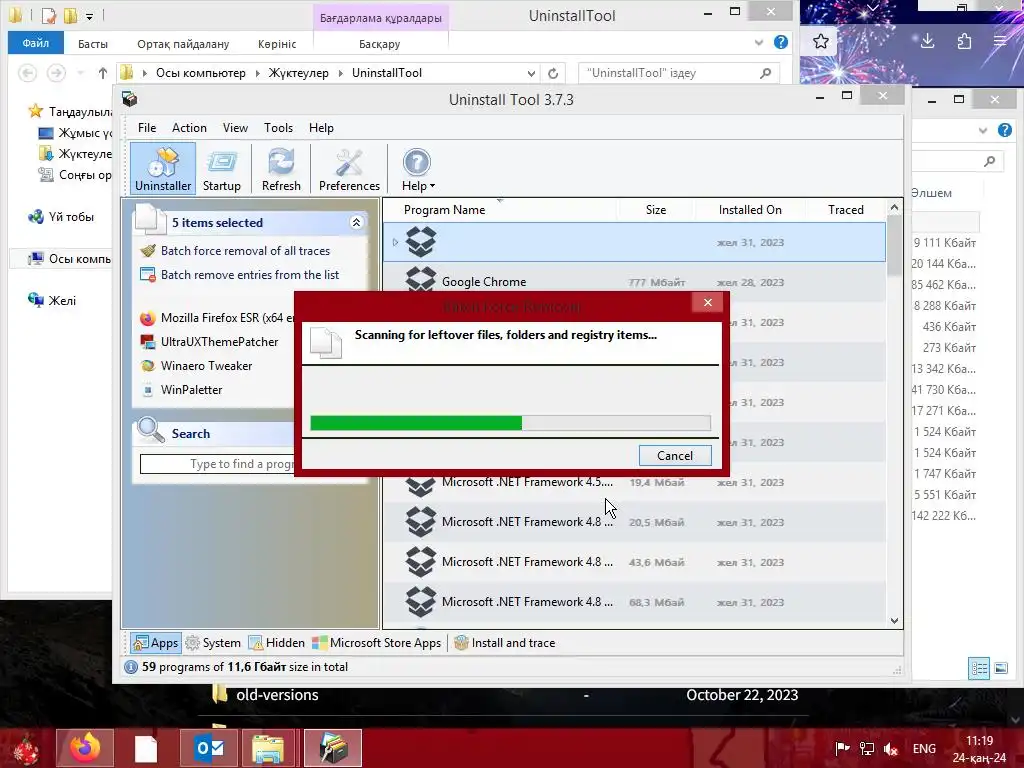This screenshot has height=768, width=1024.
Task: Click the browser bookmark star icon
Action: (820, 42)
